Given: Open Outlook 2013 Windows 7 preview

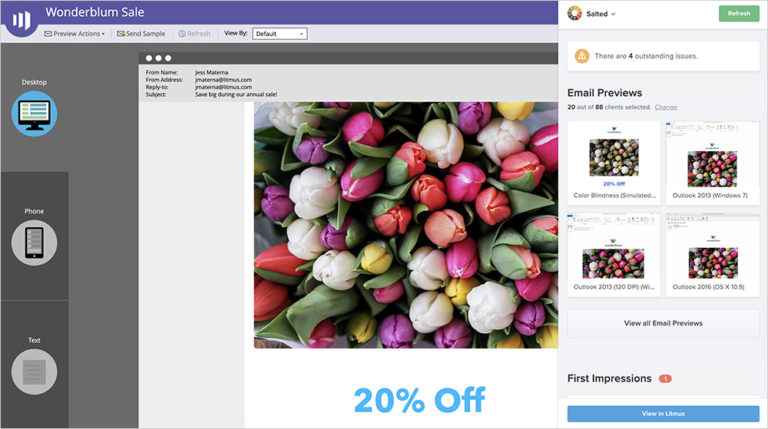Looking at the screenshot, I should pyautogui.click(x=713, y=163).
